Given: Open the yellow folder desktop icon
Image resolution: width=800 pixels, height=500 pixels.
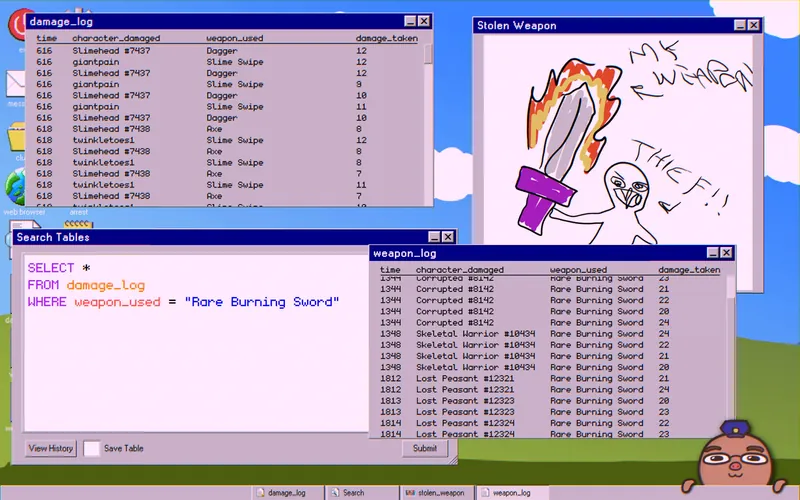Looking at the screenshot, I should coord(16,136).
